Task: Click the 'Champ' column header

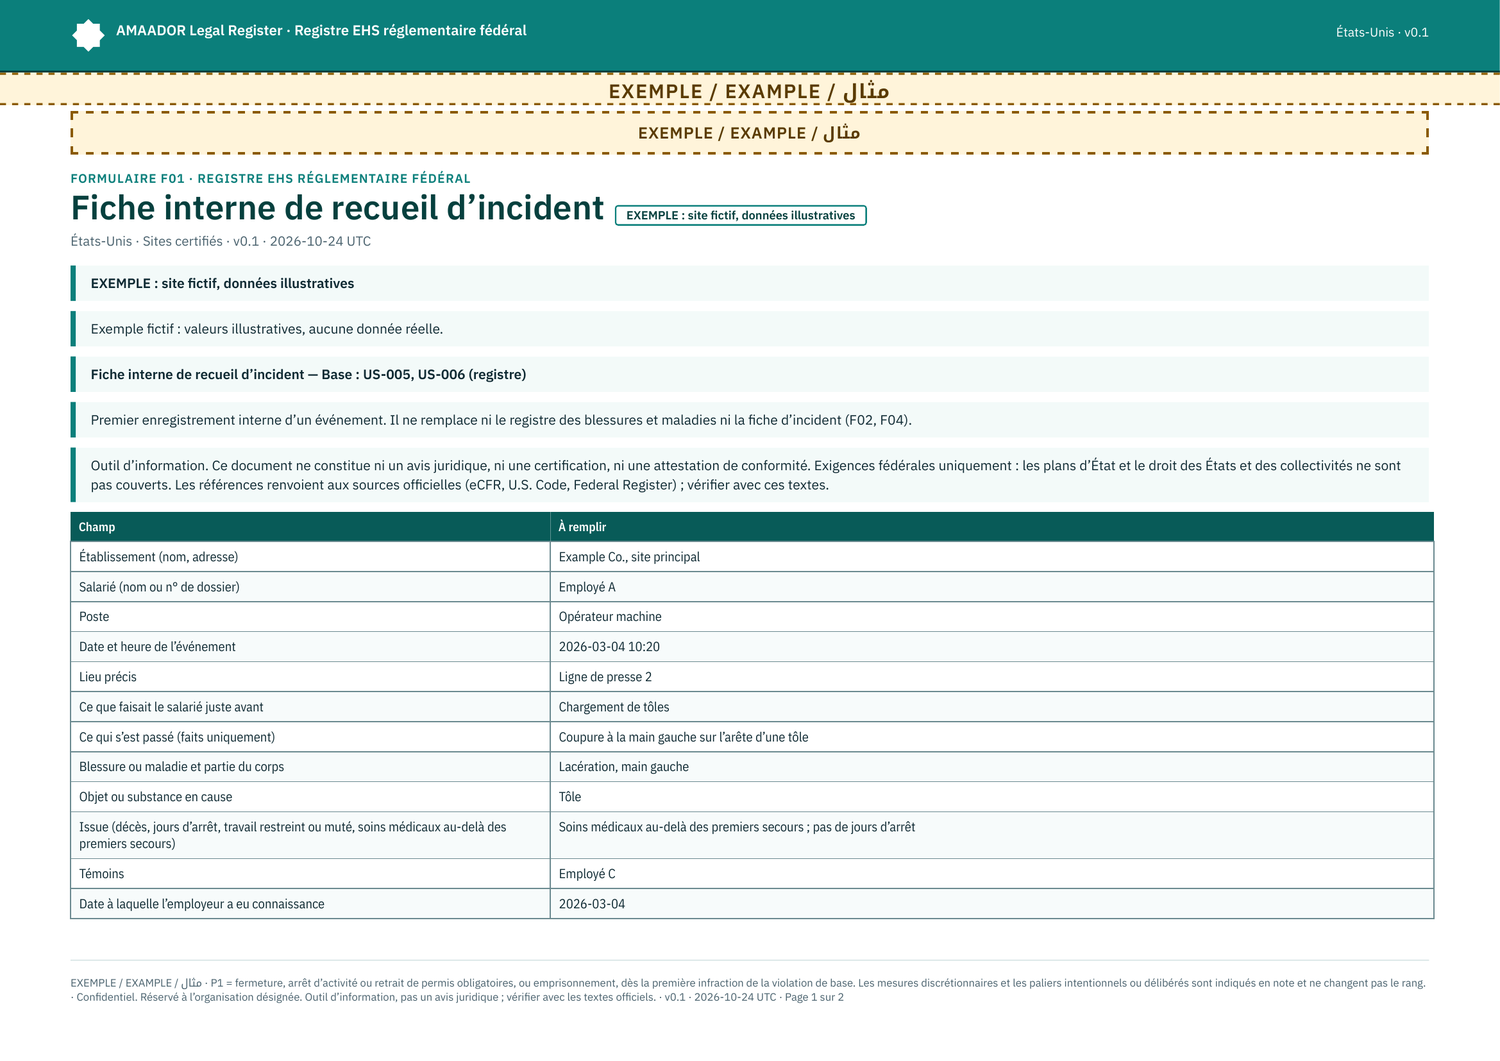Action: point(310,527)
